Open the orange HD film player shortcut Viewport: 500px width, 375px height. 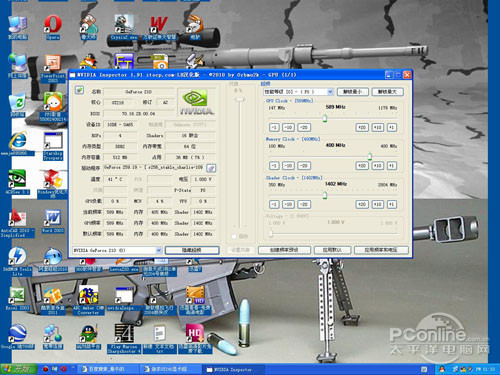pos(195,300)
